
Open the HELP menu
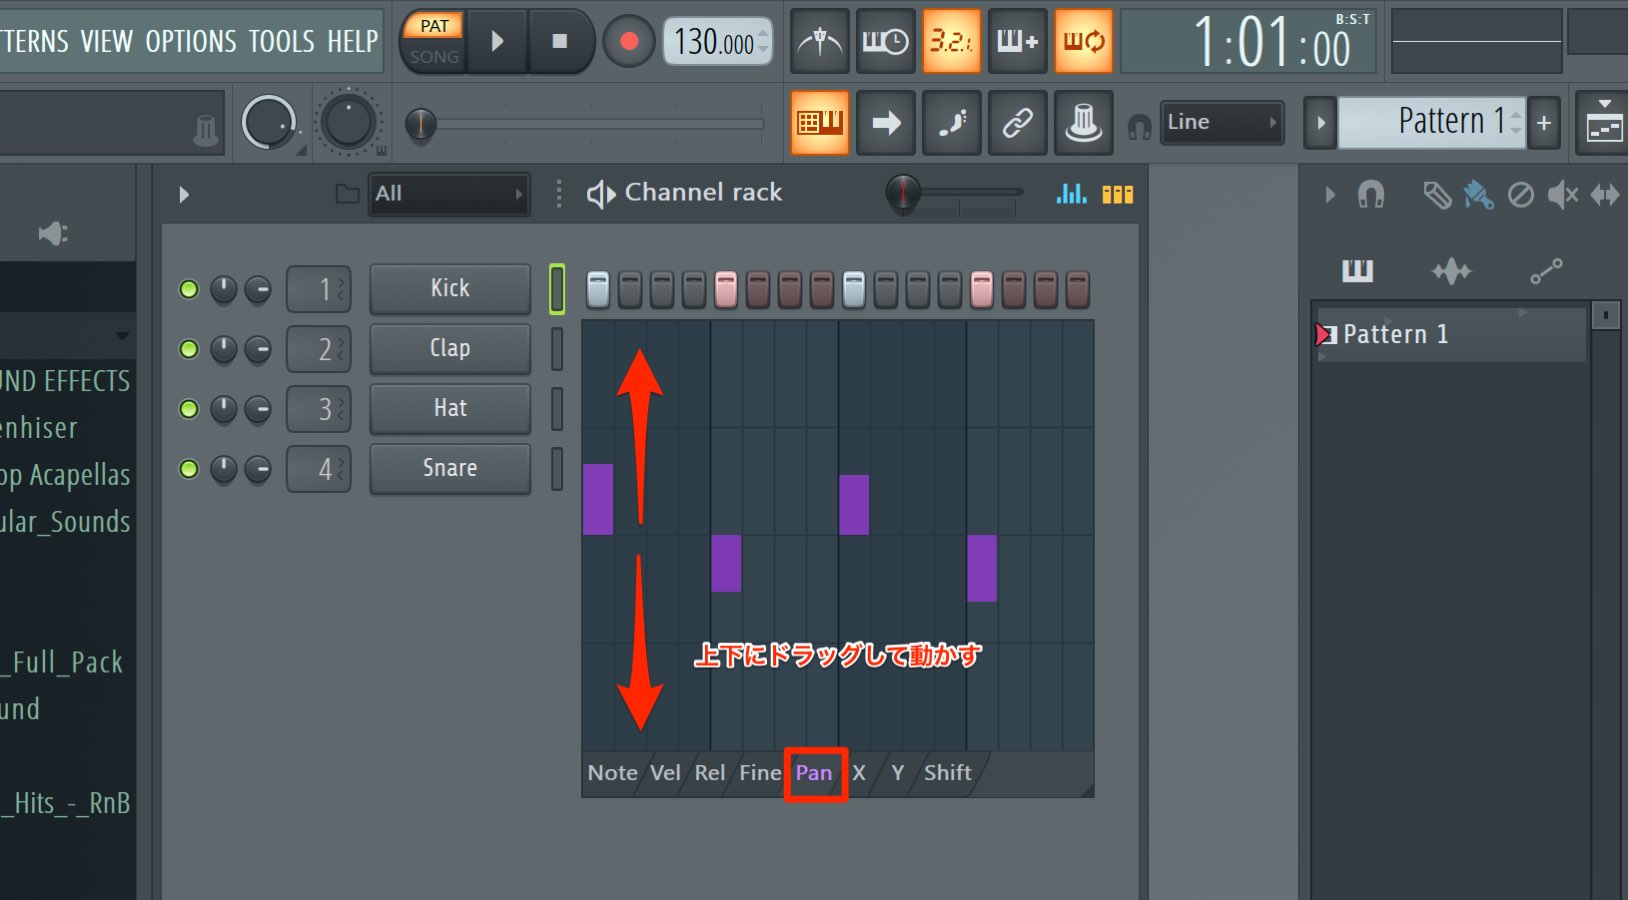[x=353, y=41]
